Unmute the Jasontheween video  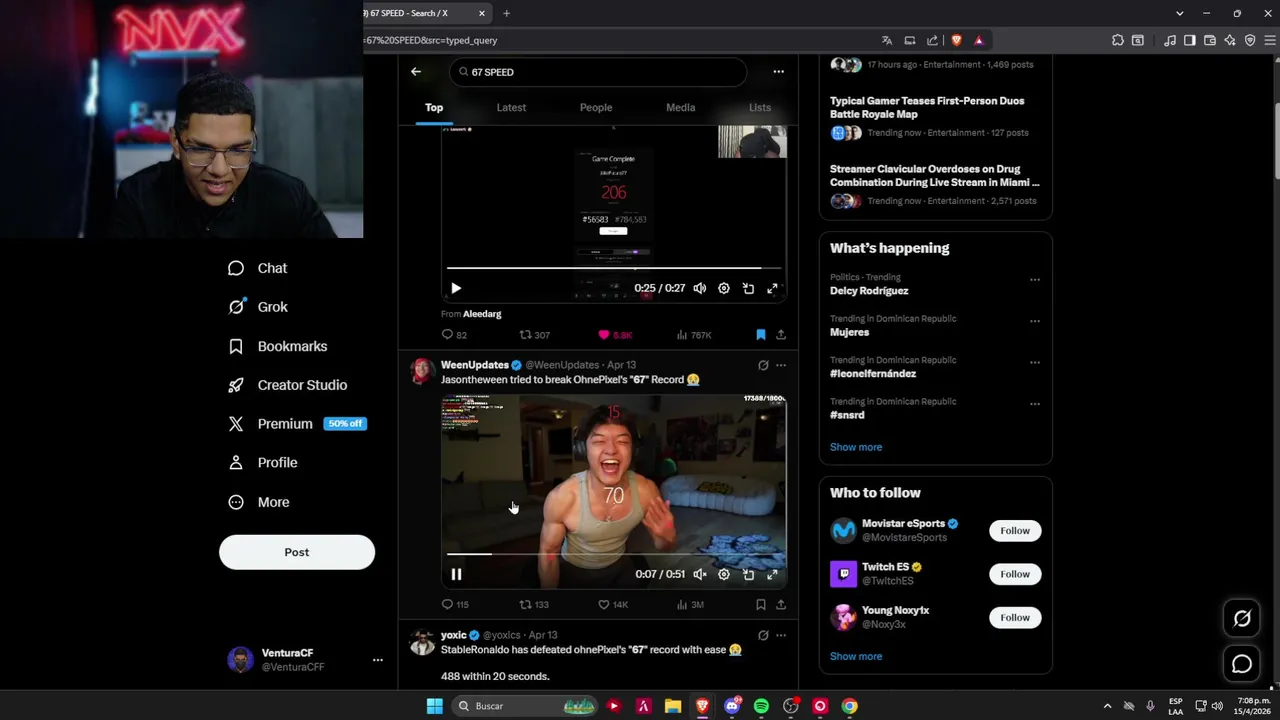pos(700,574)
